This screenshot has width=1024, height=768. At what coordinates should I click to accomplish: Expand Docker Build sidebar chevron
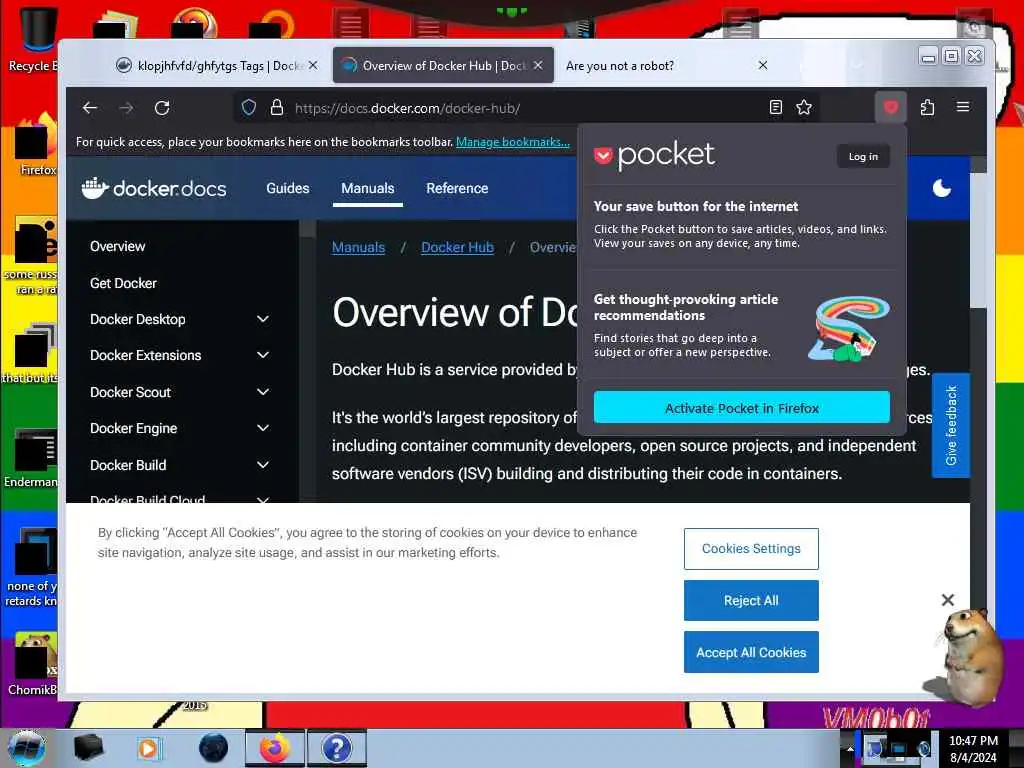pos(263,465)
